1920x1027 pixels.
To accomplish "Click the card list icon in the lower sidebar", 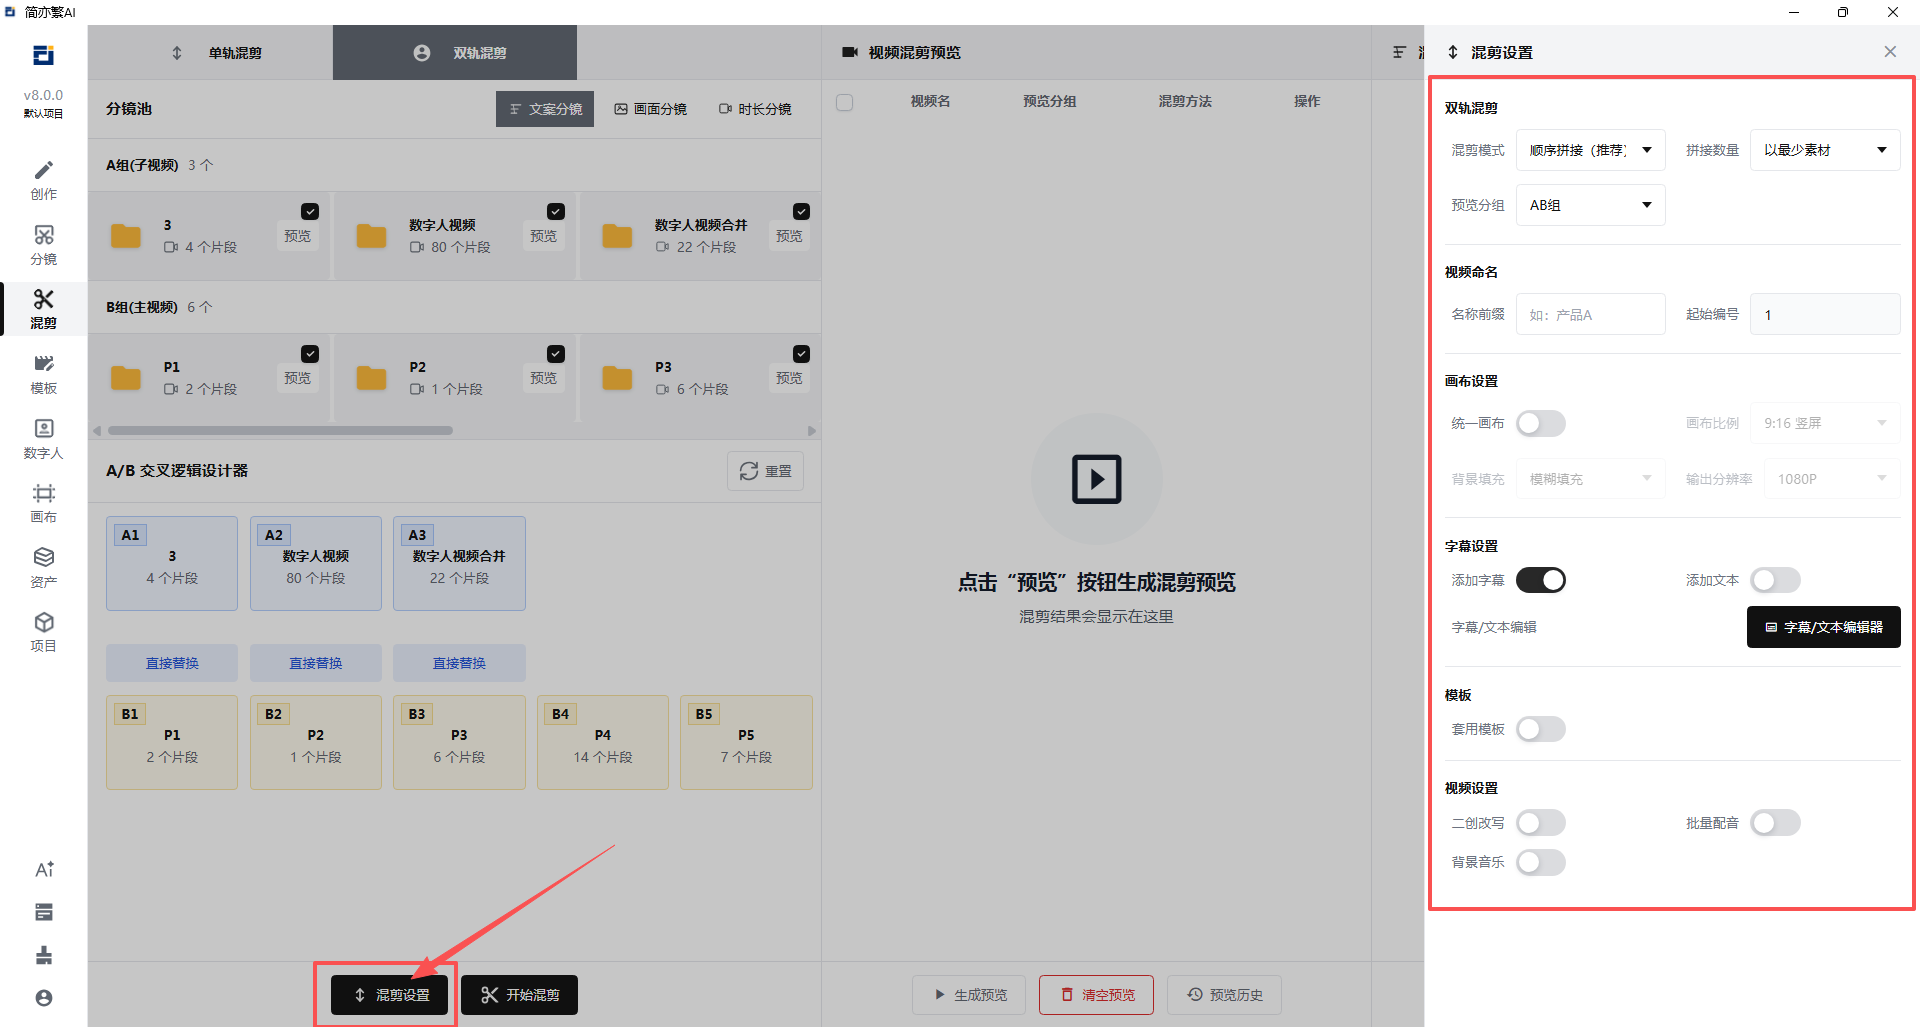I will coord(44,912).
